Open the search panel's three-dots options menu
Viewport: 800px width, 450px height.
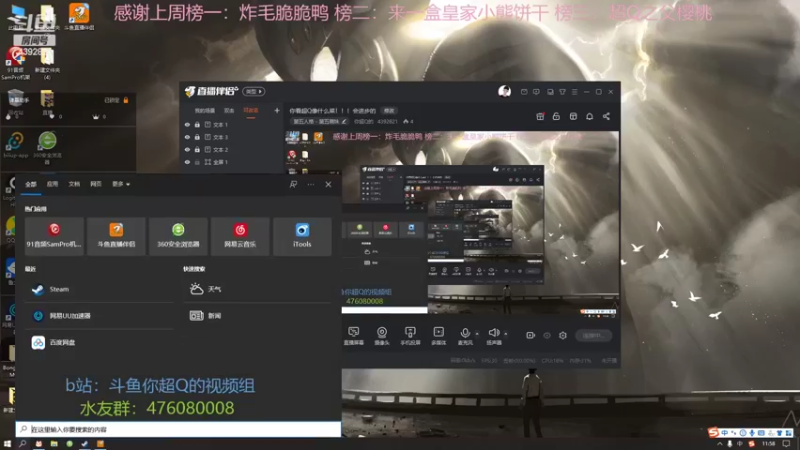311,184
